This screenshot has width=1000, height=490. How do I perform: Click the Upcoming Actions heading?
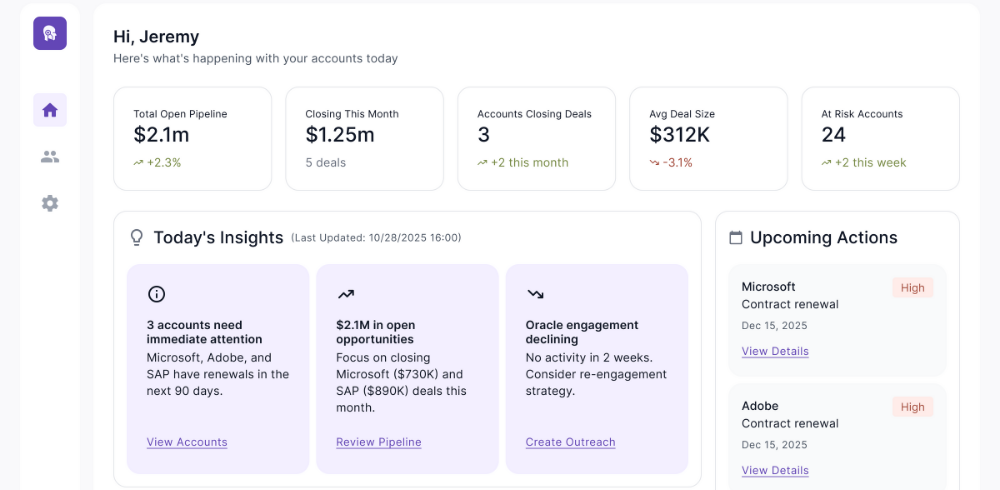click(824, 238)
